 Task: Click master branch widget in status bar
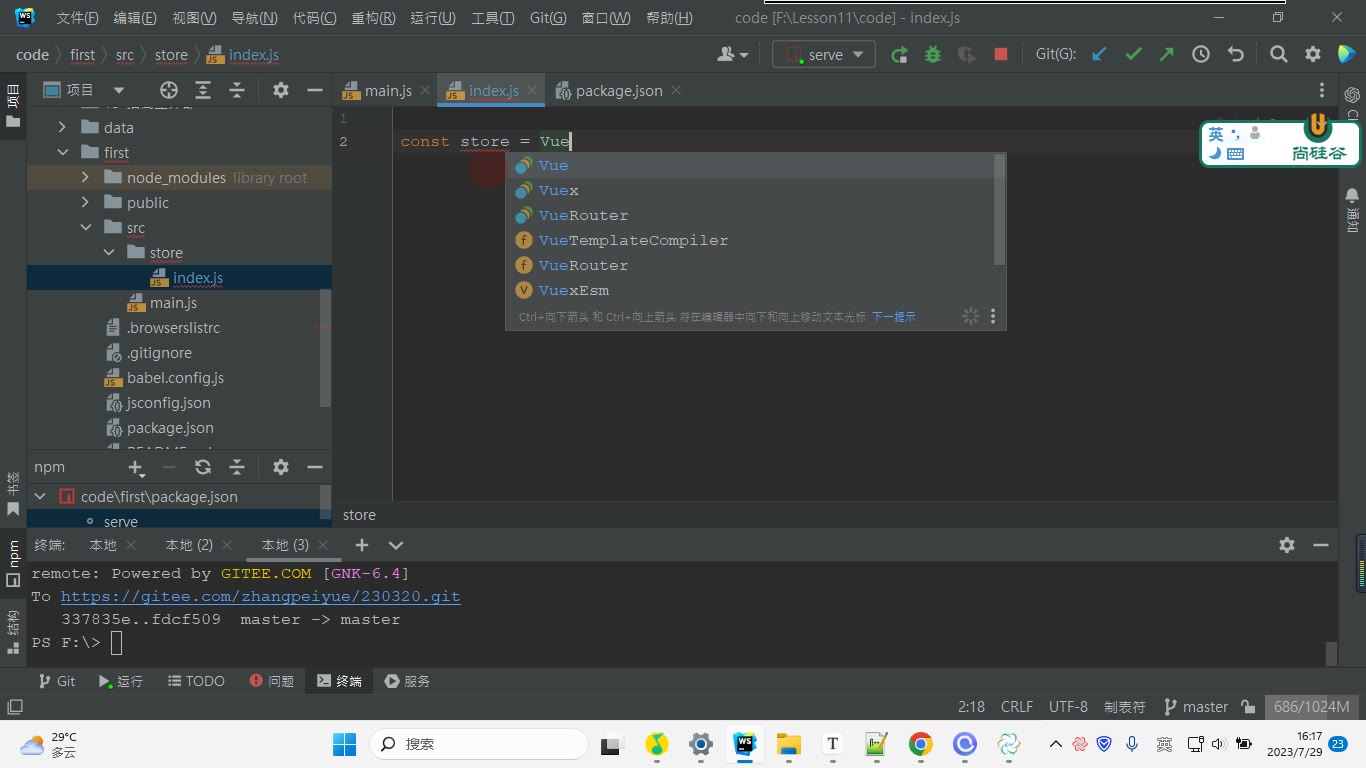pyautogui.click(x=1196, y=706)
